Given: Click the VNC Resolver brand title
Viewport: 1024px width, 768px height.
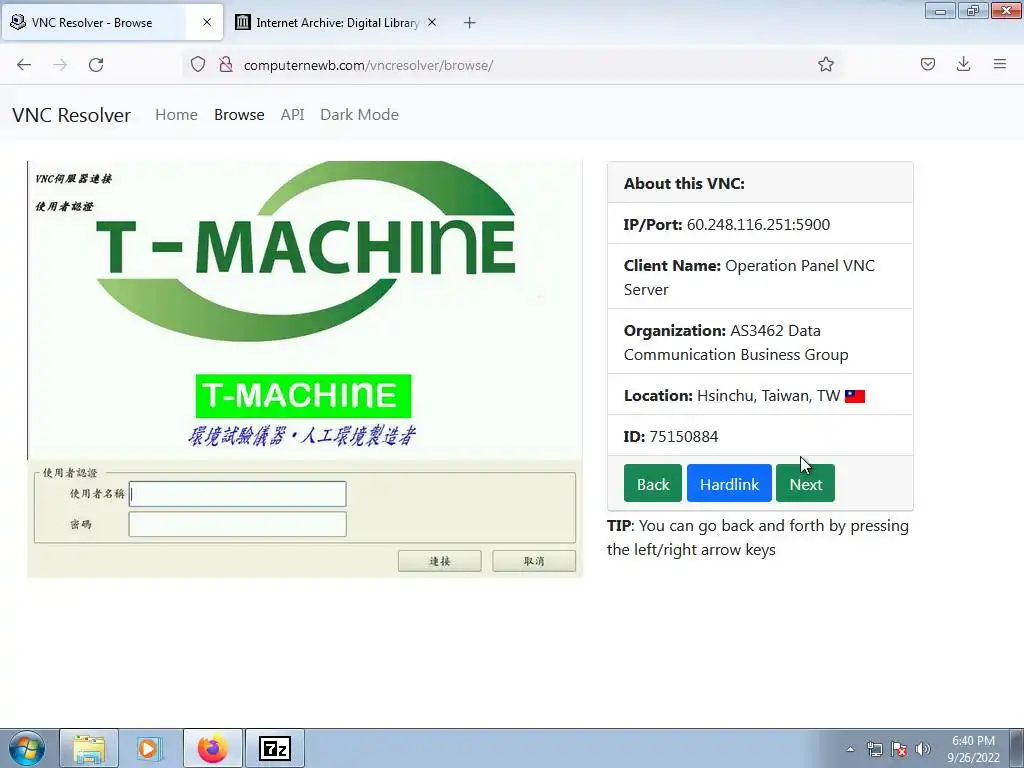Looking at the screenshot, I should (71, 115).
